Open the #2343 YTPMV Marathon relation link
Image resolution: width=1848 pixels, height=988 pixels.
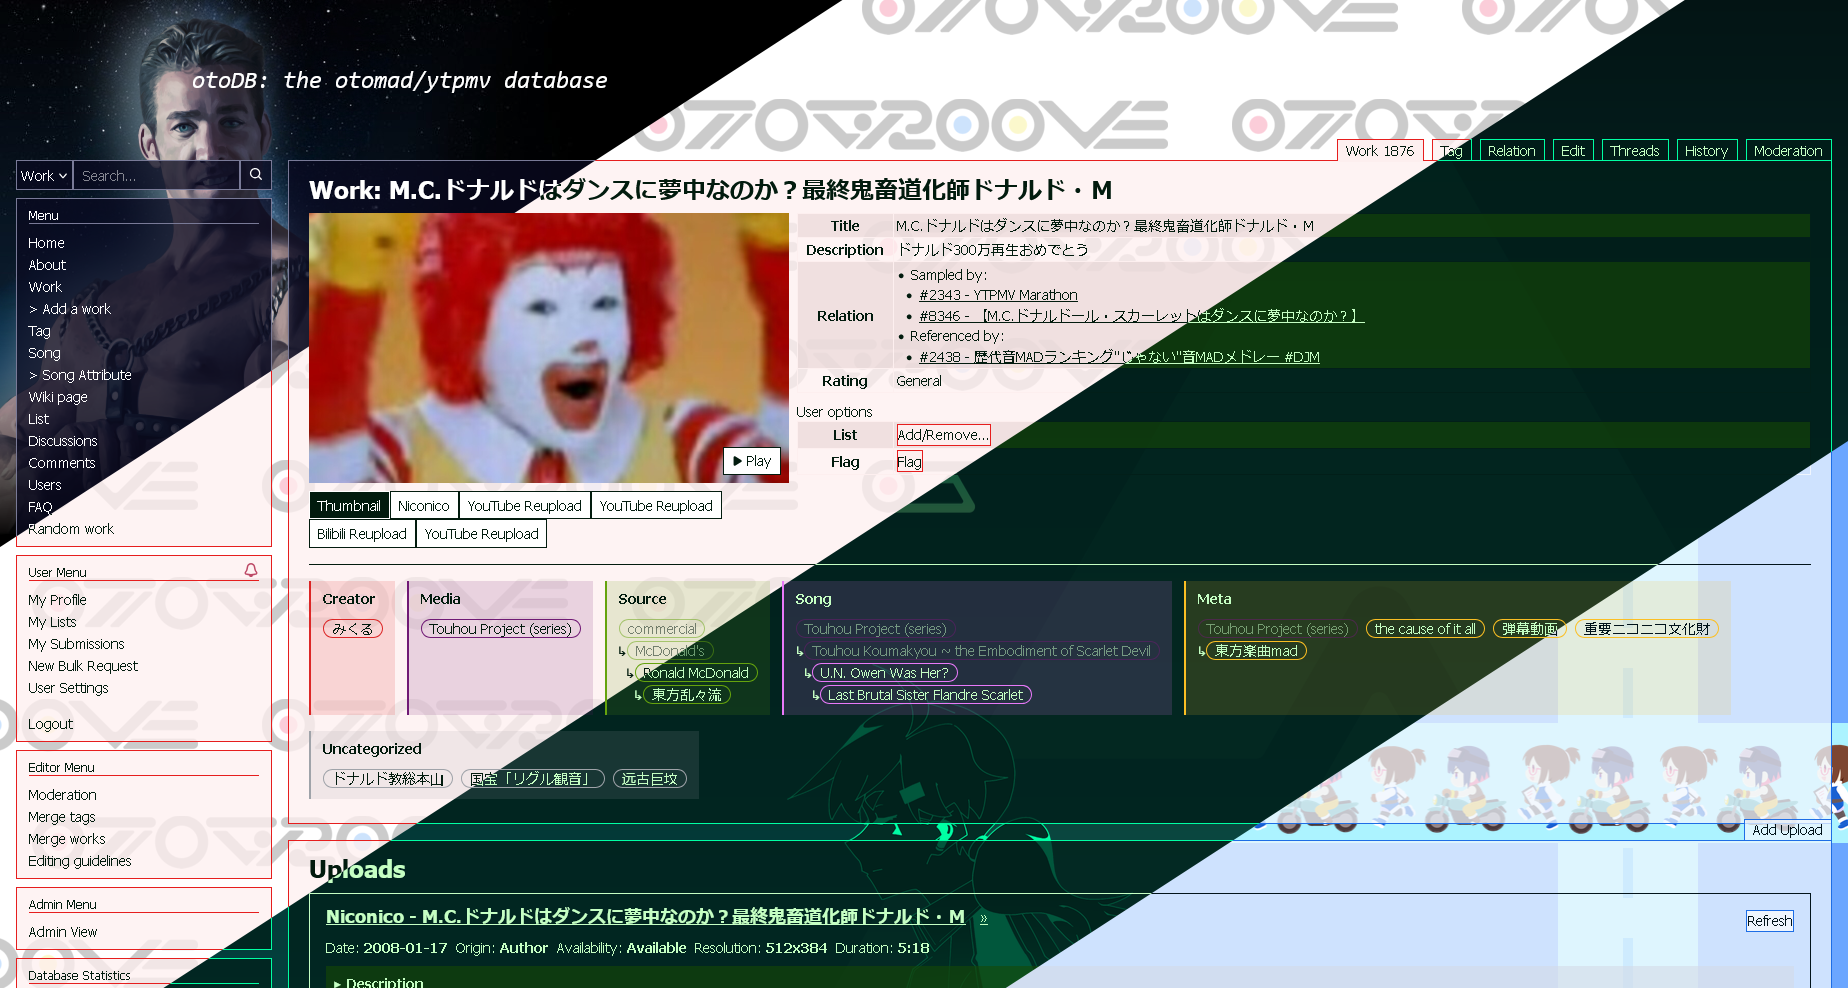click(x=998, y=295)
